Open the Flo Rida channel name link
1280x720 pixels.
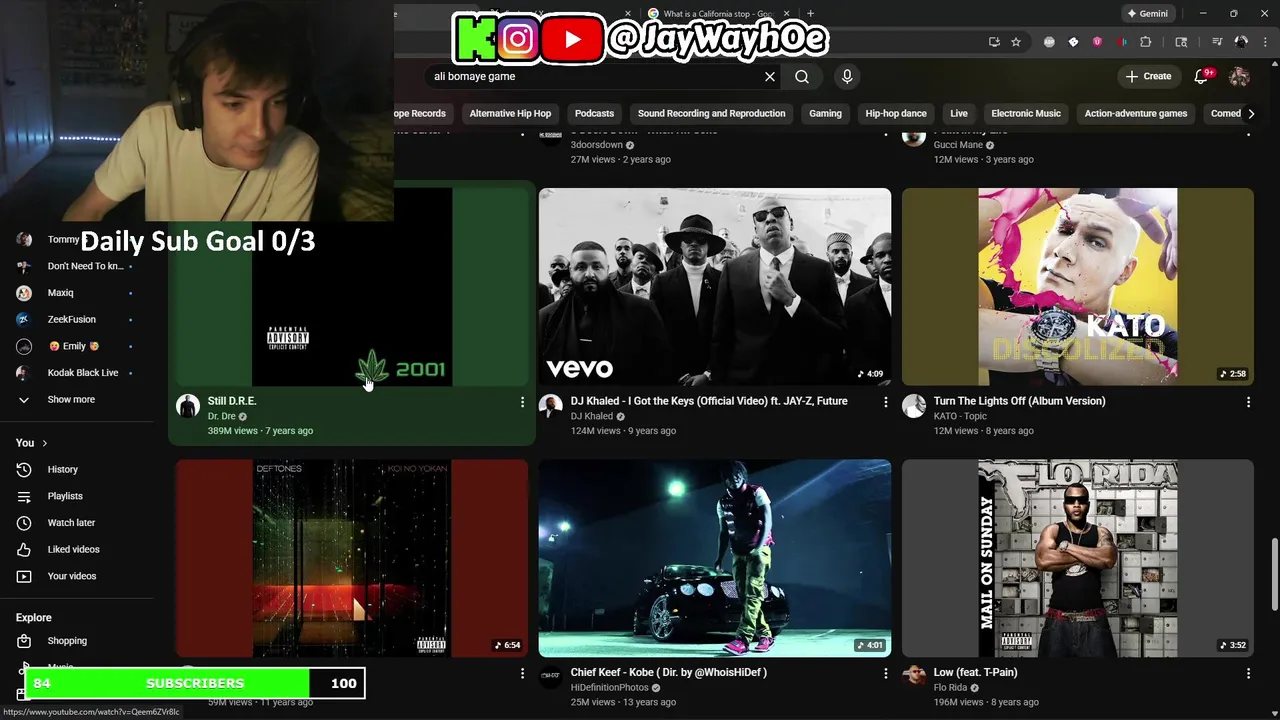click(950, 688)
